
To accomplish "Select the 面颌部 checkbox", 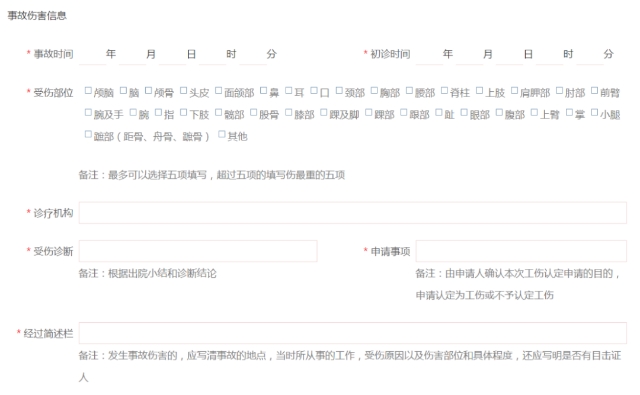I will (x=219, y=91).
